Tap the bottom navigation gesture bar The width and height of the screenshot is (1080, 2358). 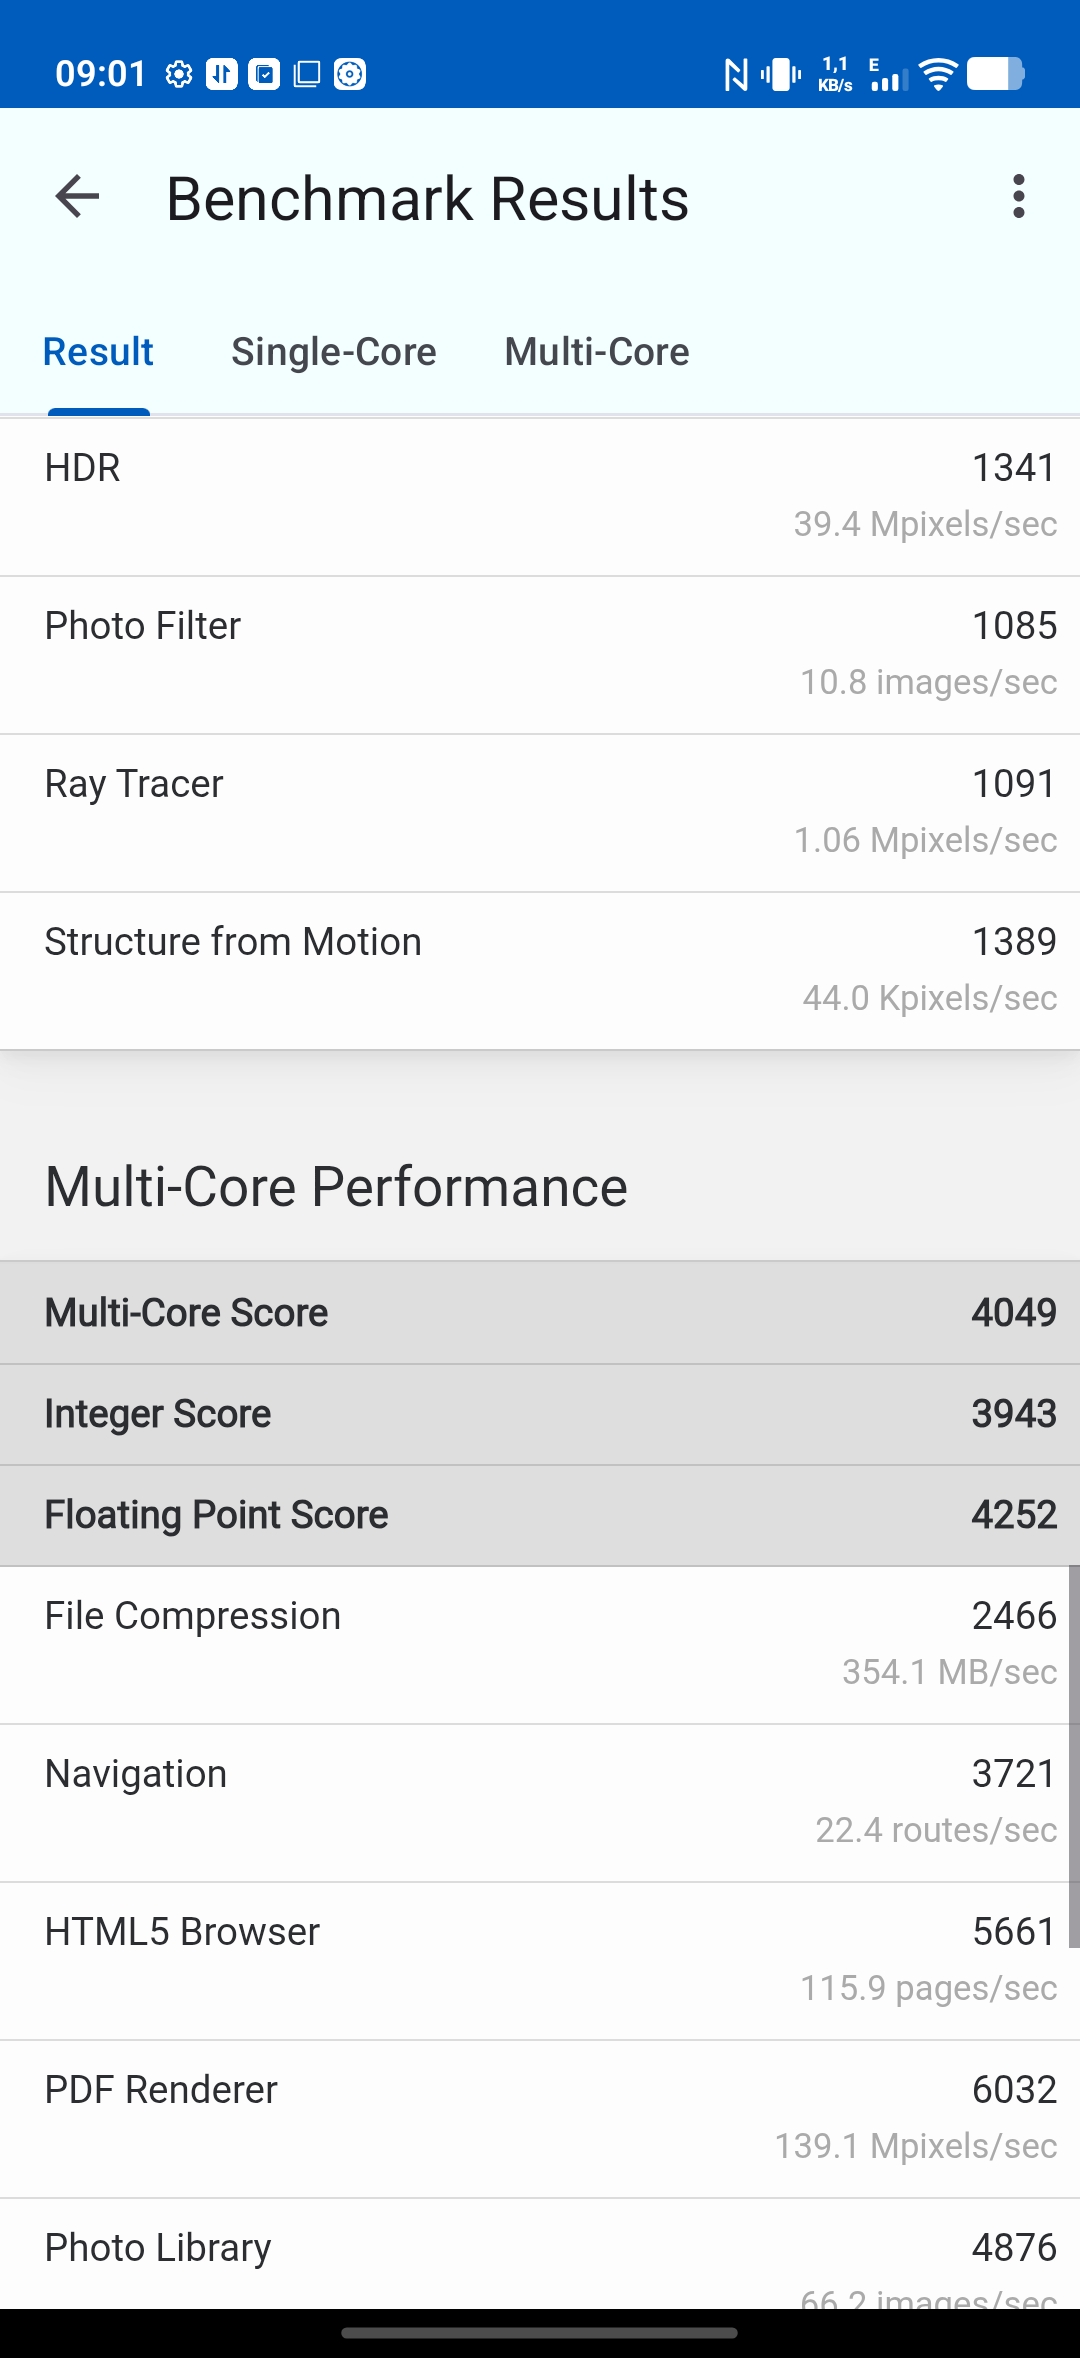tap(540, 2333)
